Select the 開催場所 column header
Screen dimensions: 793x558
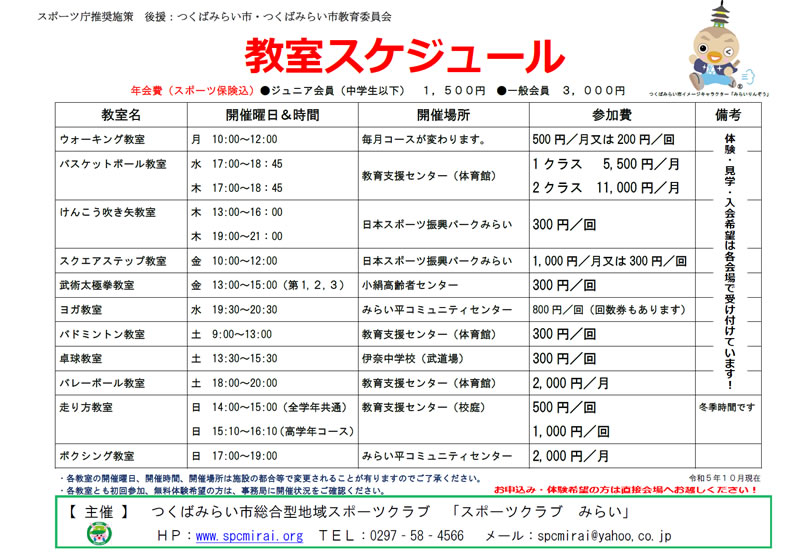click(442, 114)
